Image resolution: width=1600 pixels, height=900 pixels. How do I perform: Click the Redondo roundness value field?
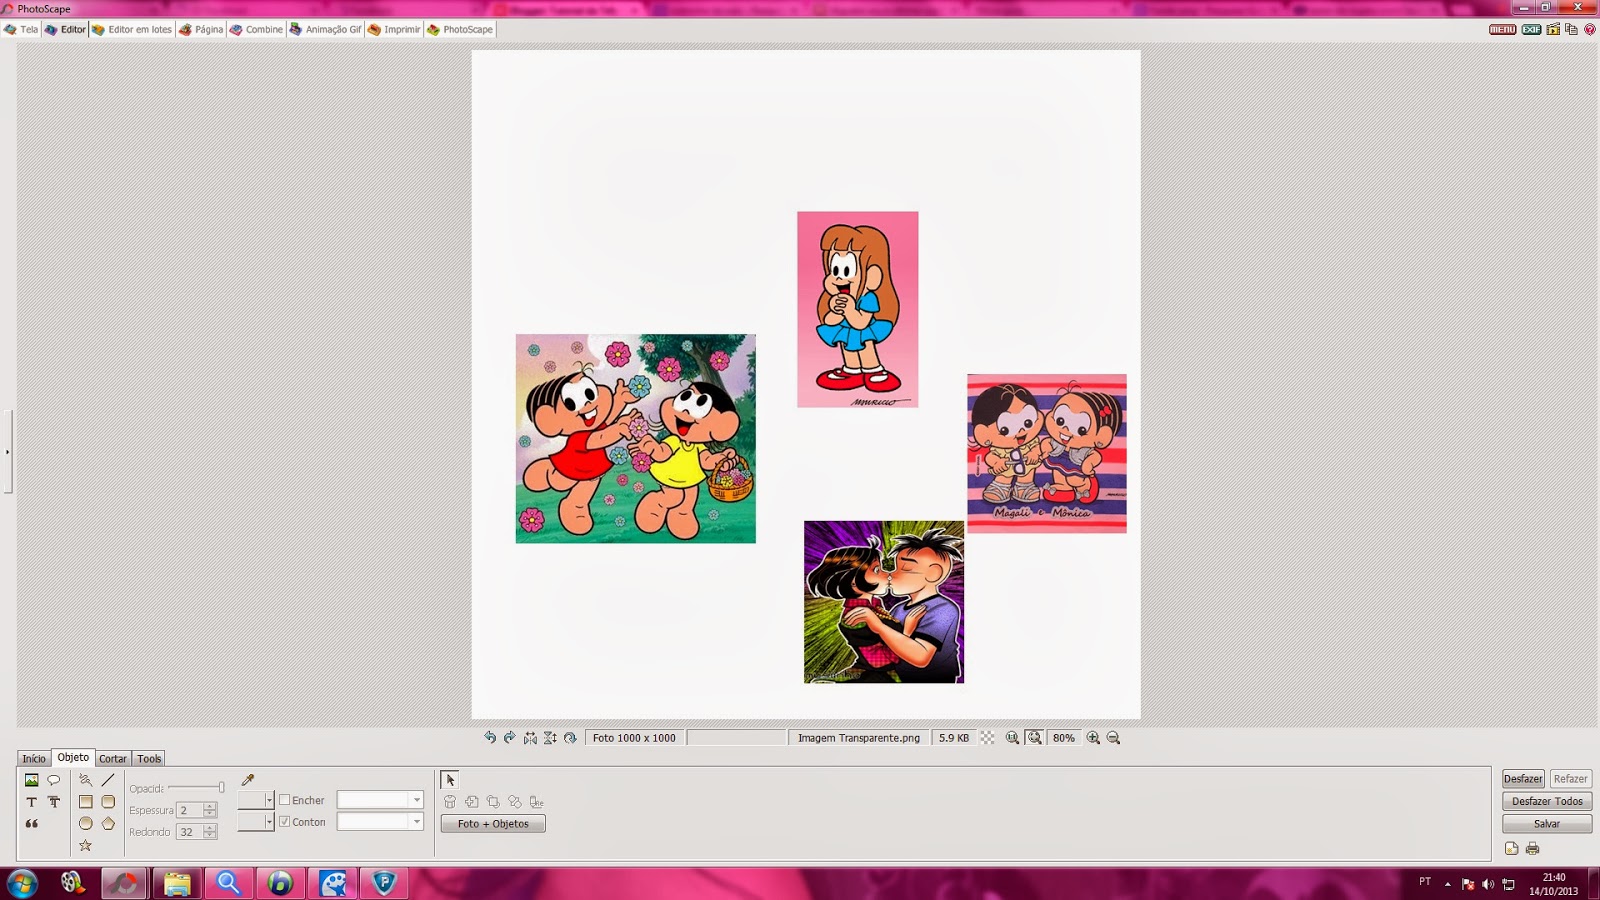[189, 832]
